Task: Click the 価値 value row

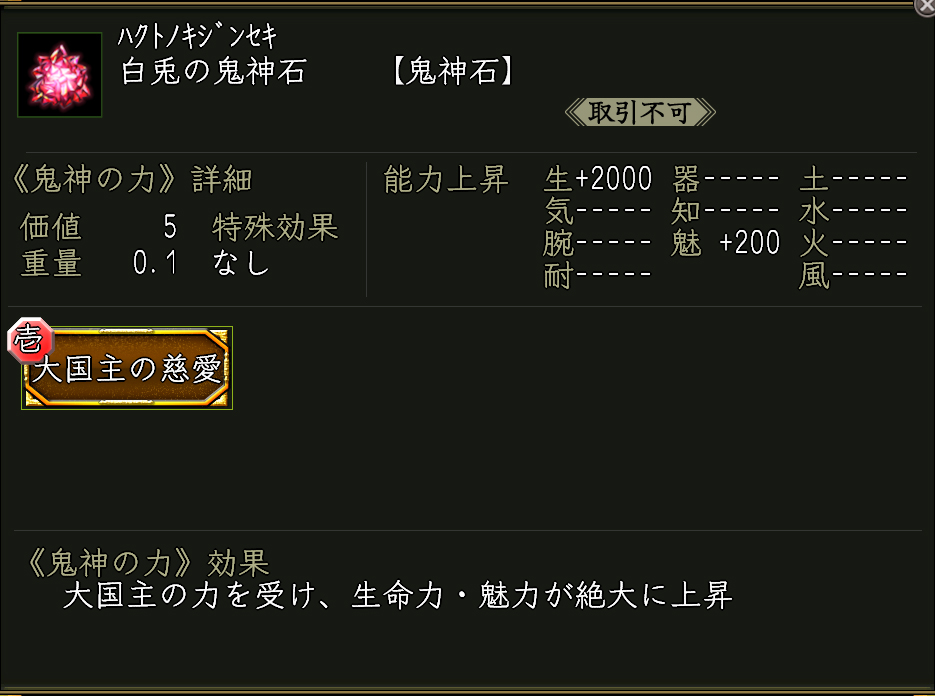Action: coord(98,228)
